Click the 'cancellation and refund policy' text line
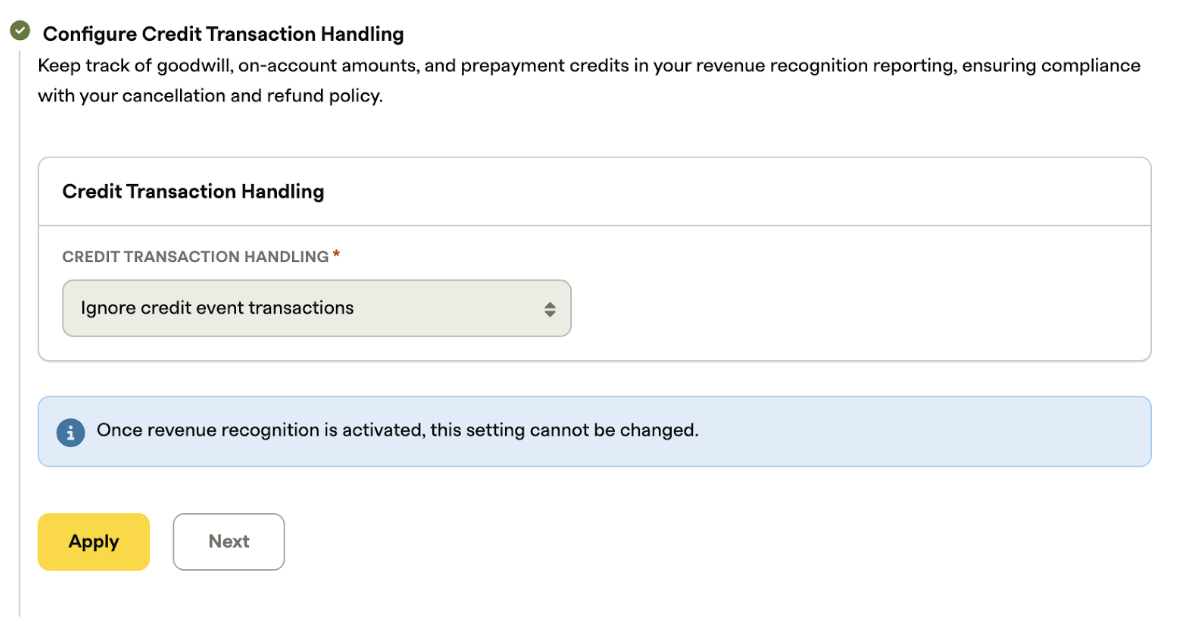Screen dimensions: 1194x630 pyautogui.click(x=210, y=96)
